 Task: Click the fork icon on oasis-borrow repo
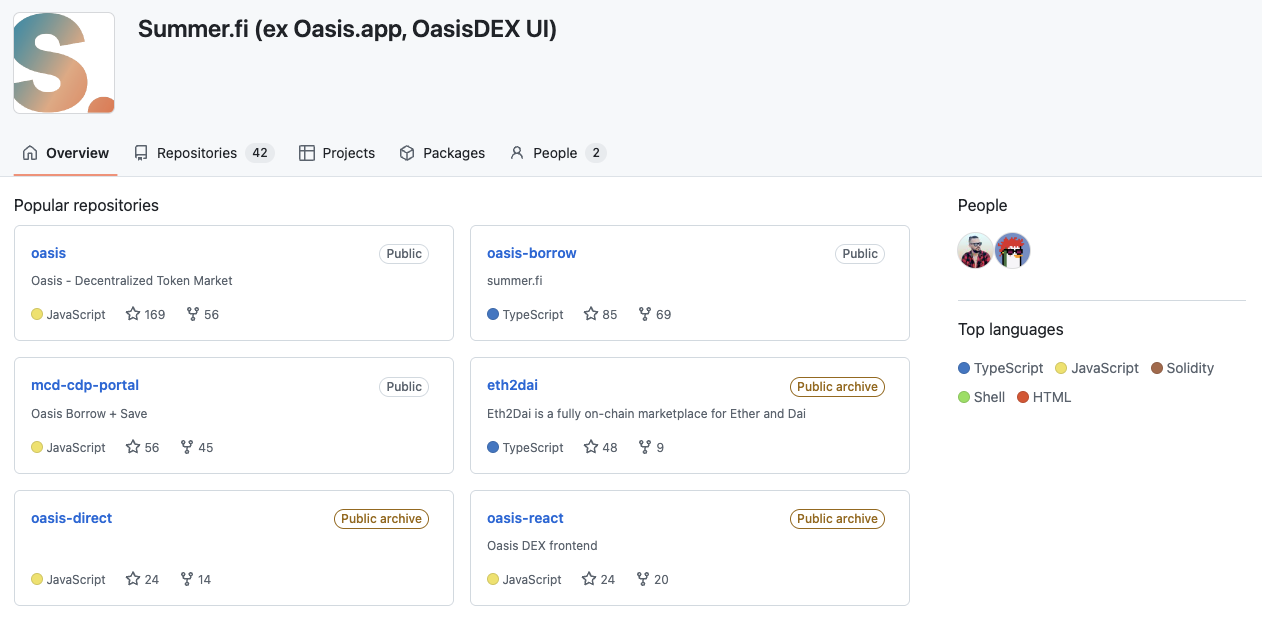(645, 314)
